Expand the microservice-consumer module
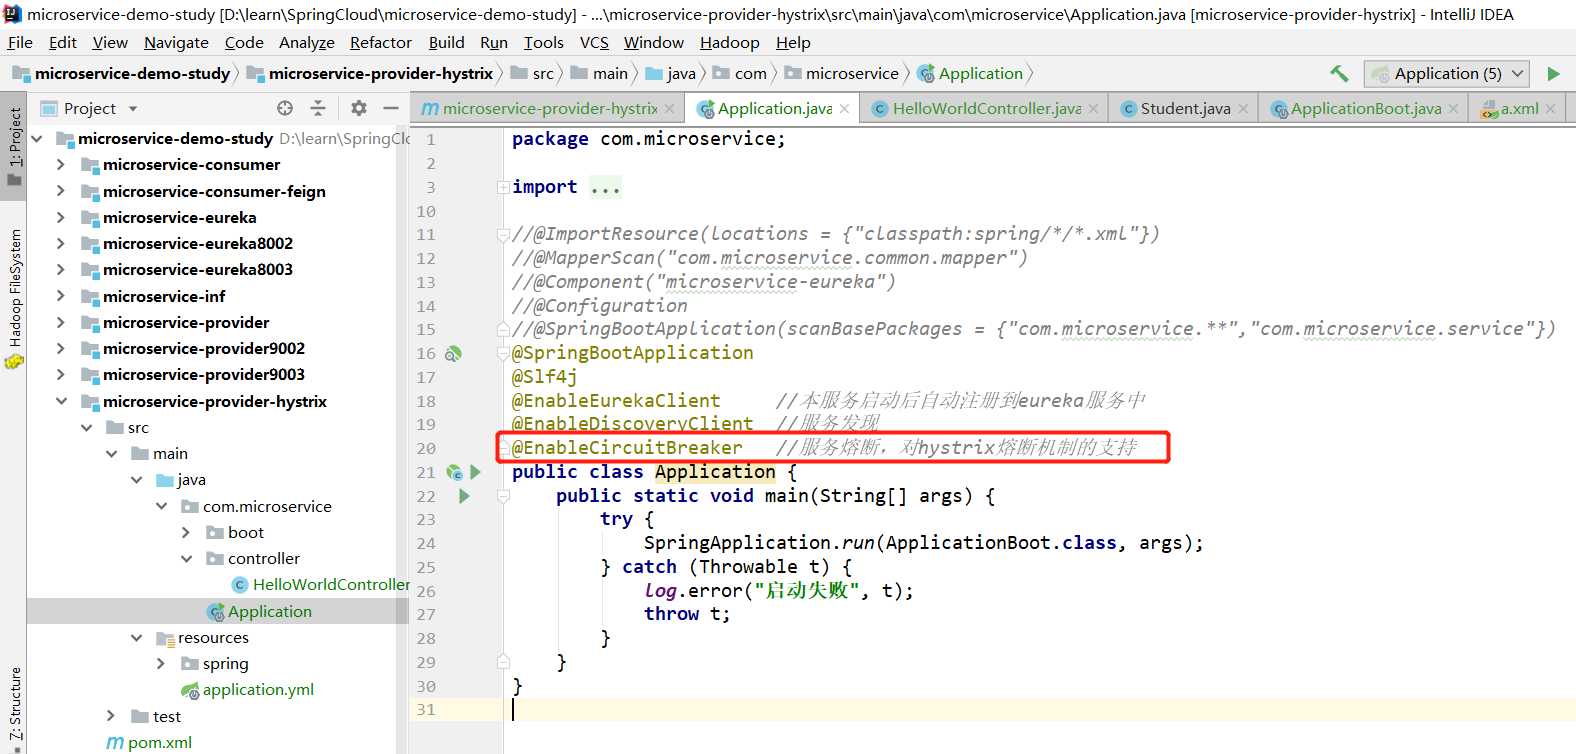Image resolution: width=1576 pixels, height=754 pixels. [61, 164]
